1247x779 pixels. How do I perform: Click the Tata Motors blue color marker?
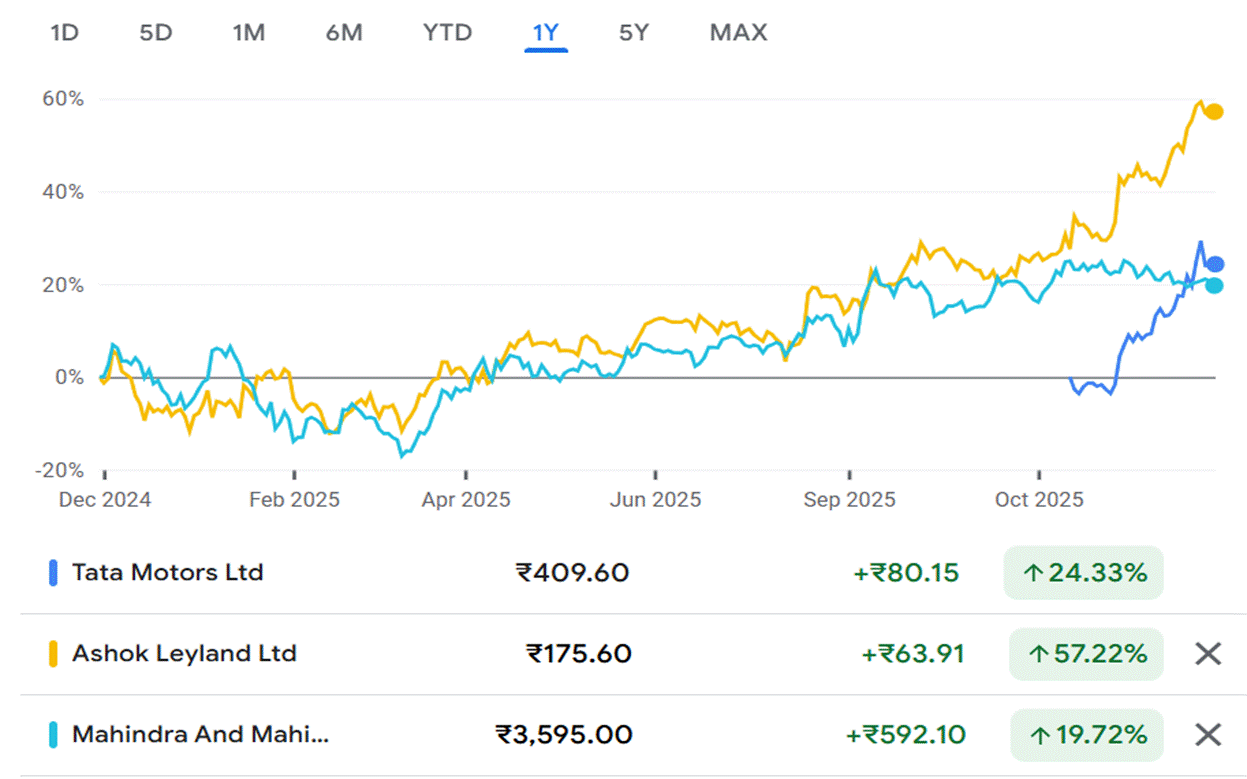[53, 573]
